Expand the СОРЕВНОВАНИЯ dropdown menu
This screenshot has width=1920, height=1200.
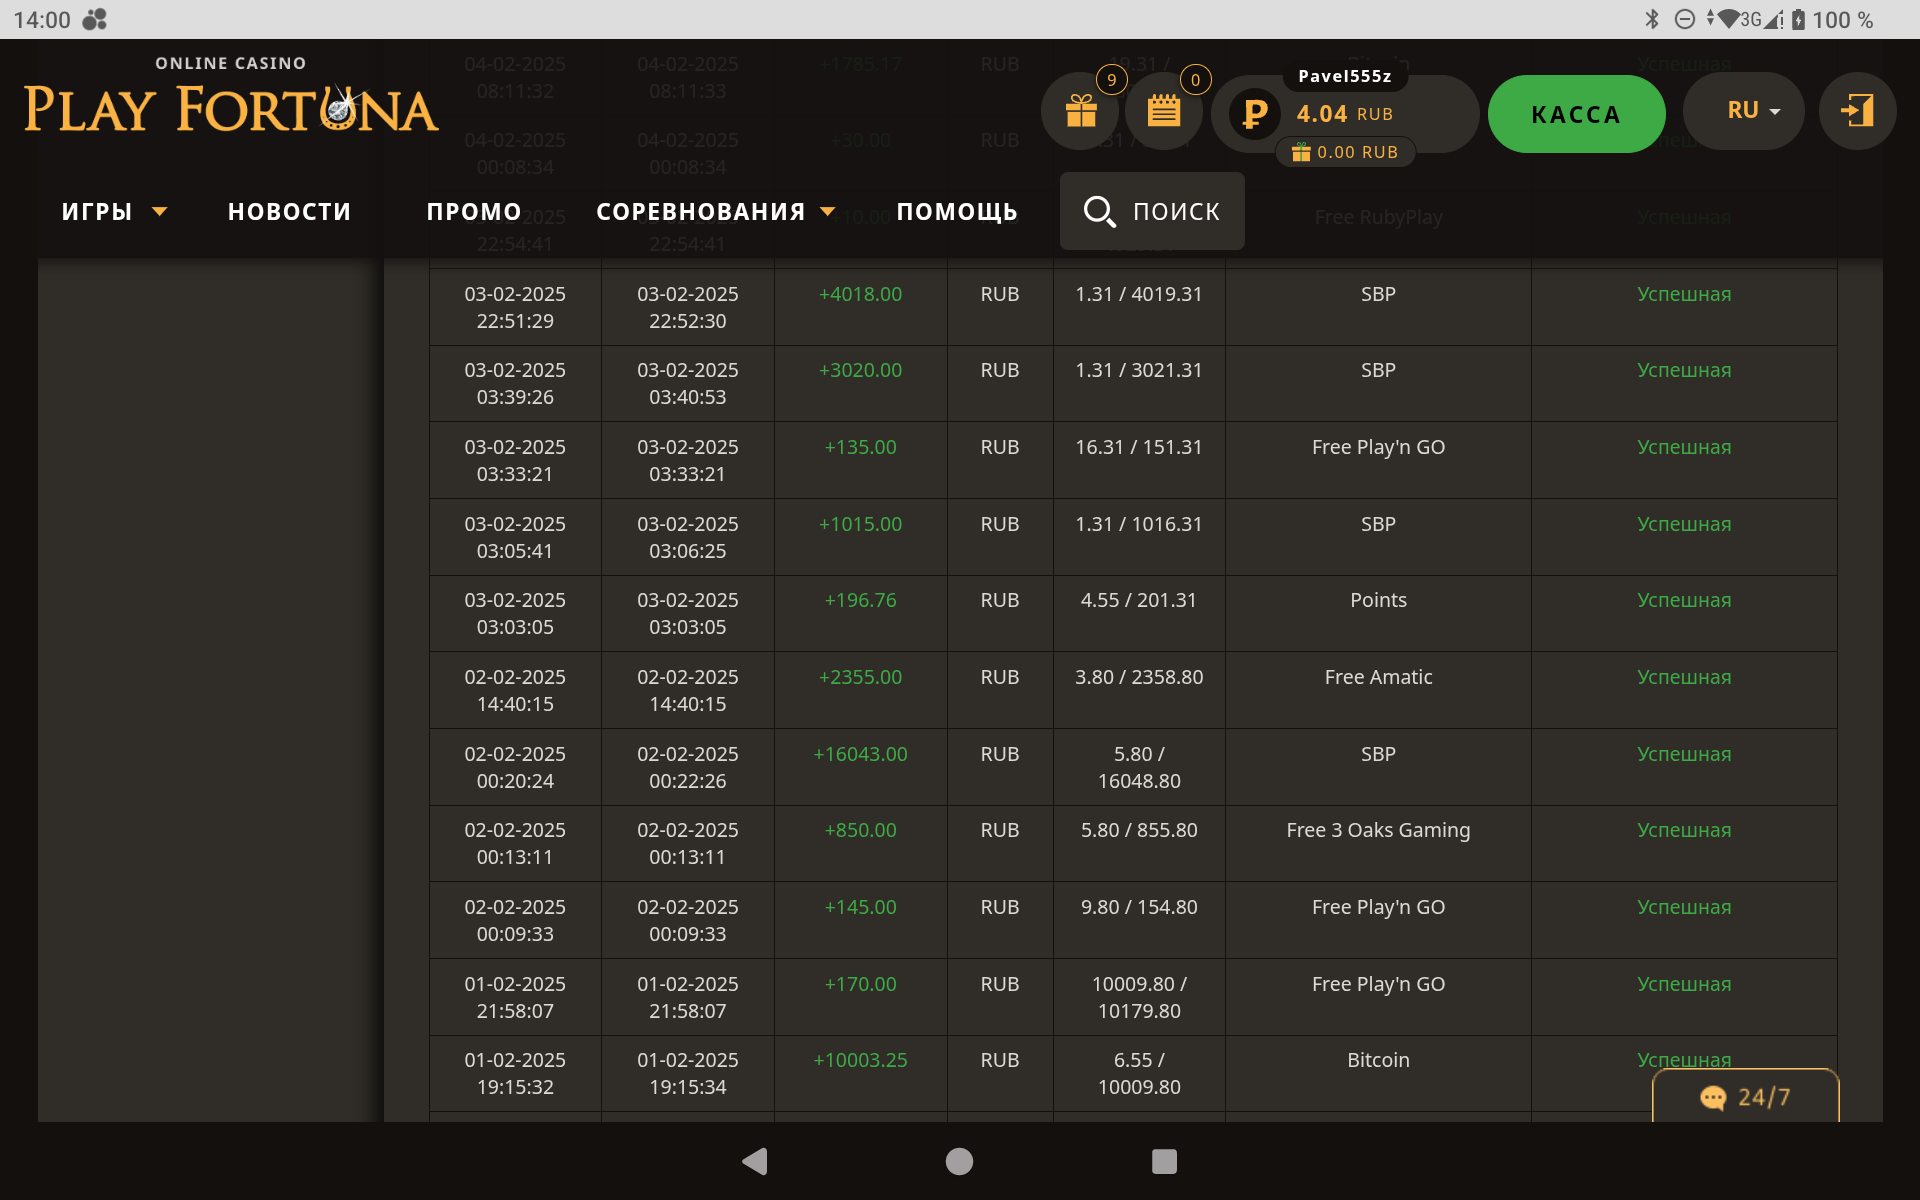(x=715, y=212)
